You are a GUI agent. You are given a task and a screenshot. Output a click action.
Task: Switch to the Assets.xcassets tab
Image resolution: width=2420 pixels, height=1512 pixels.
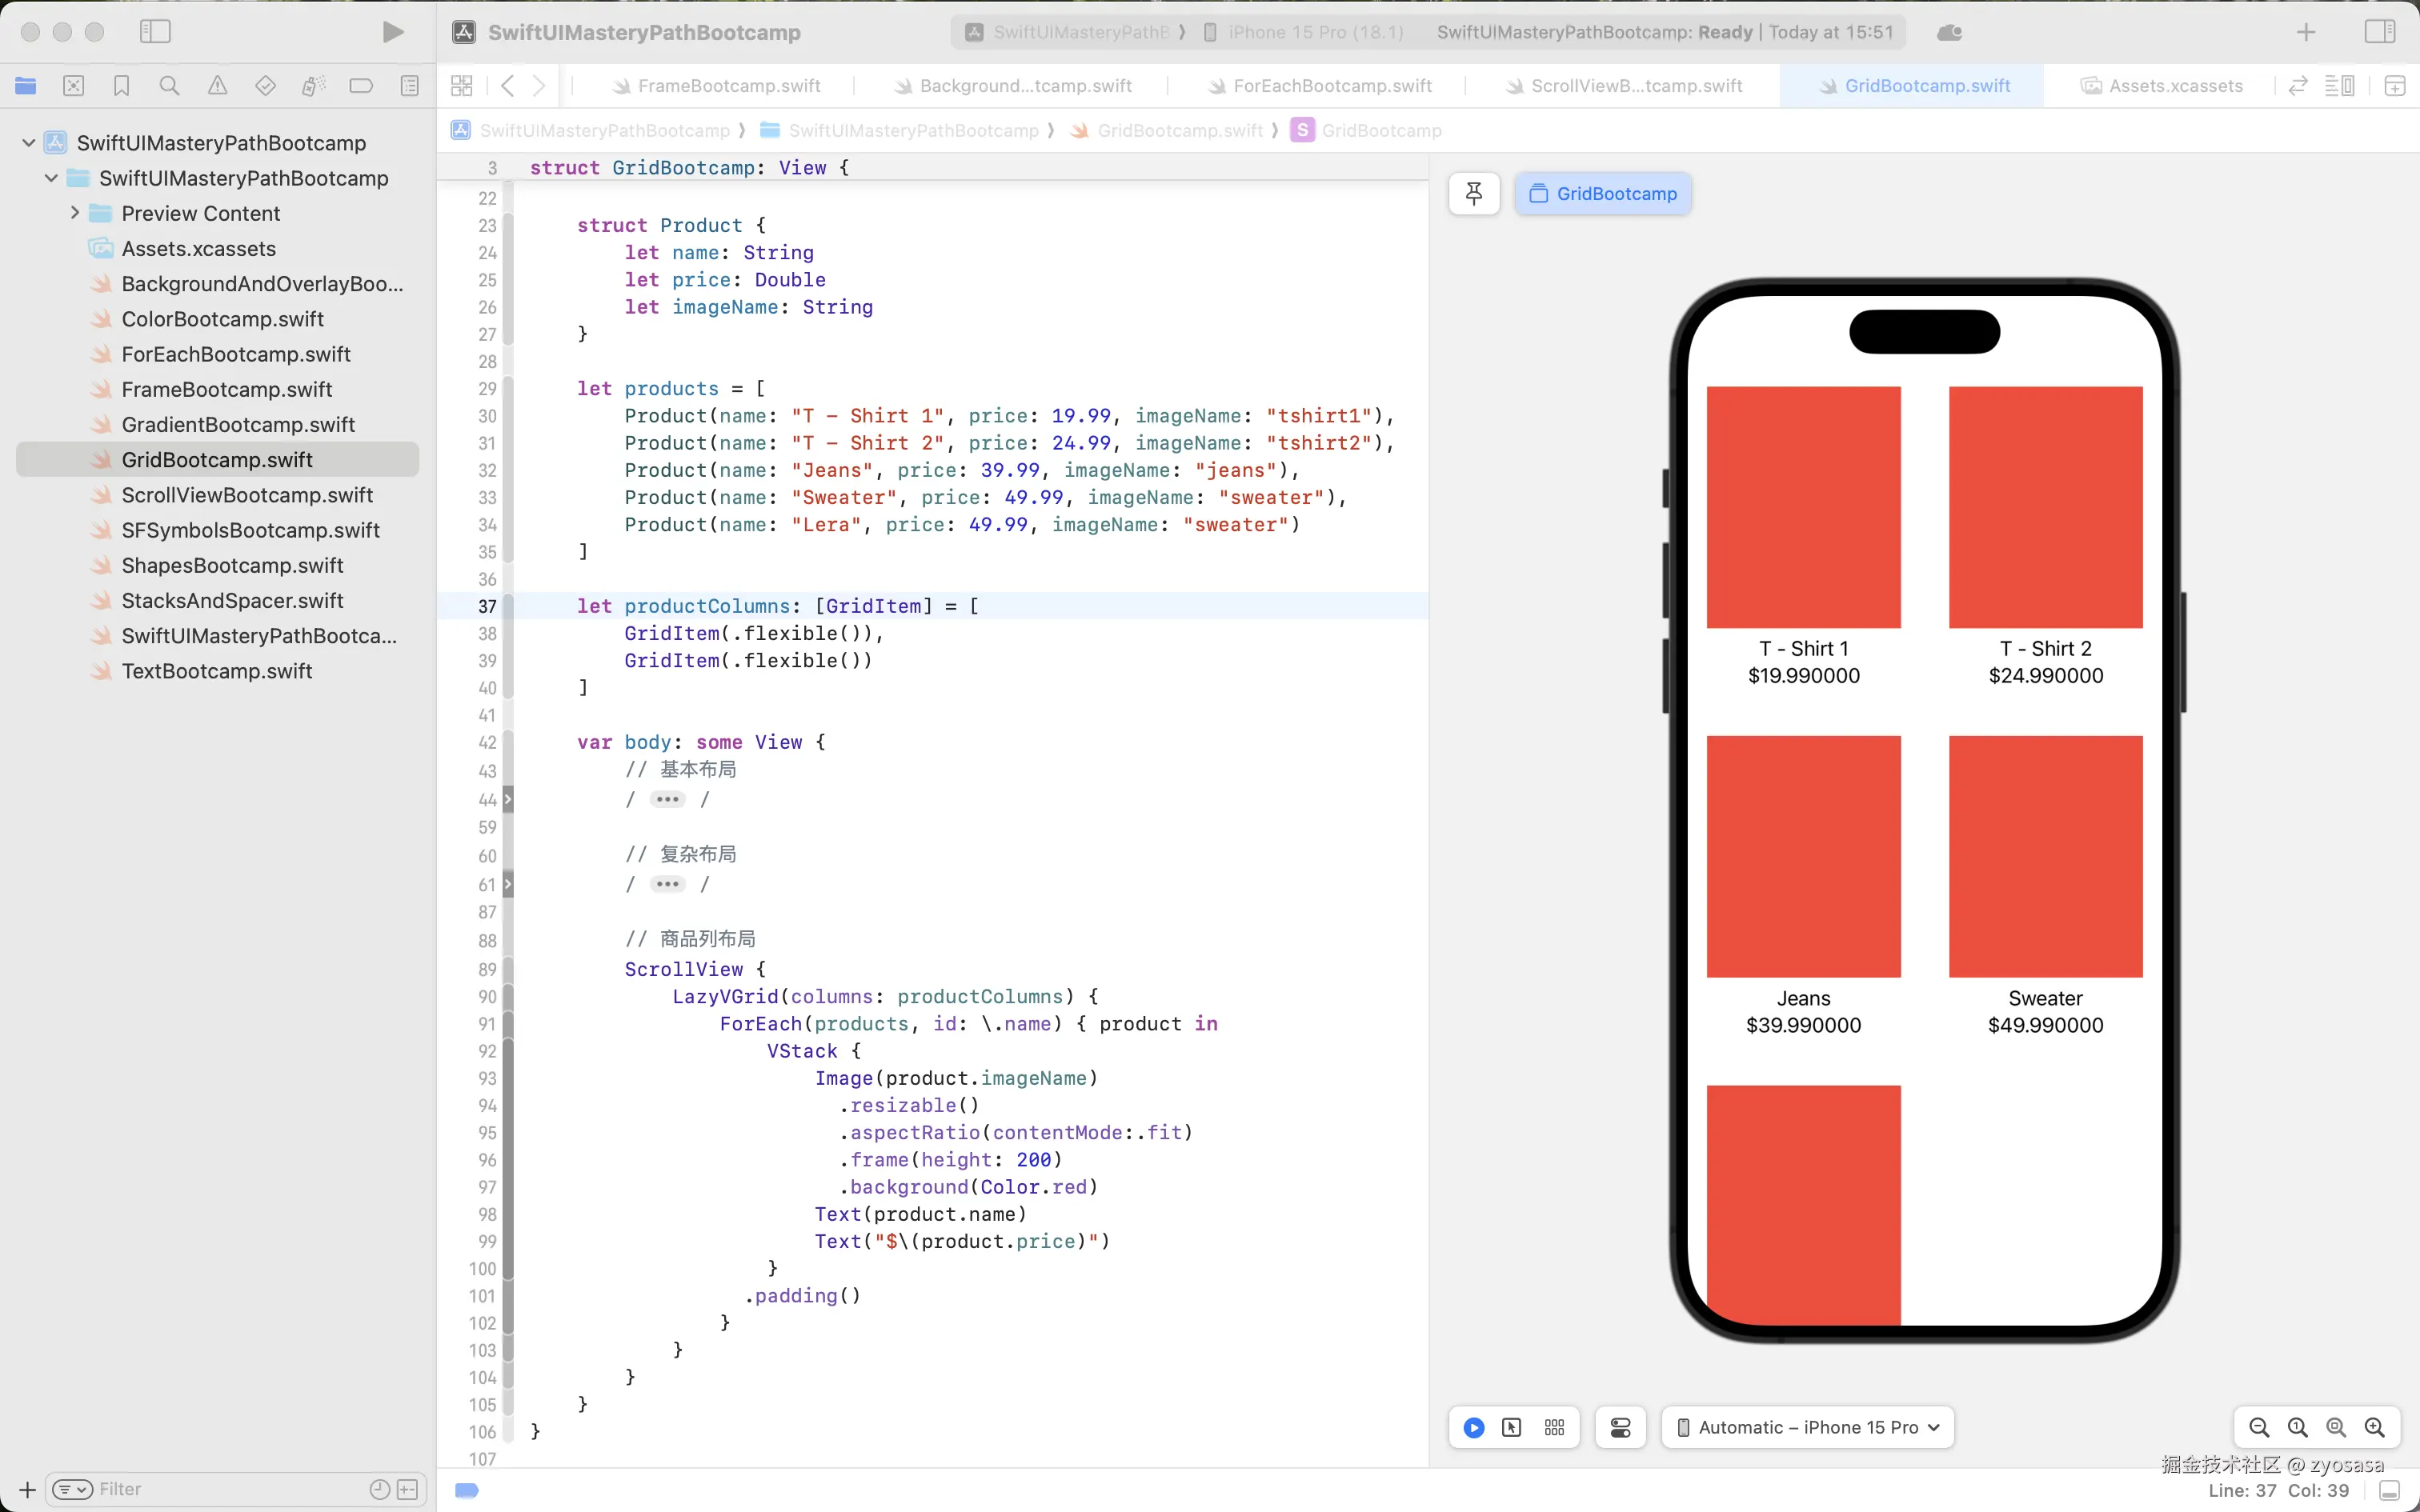coord(2175,86)
